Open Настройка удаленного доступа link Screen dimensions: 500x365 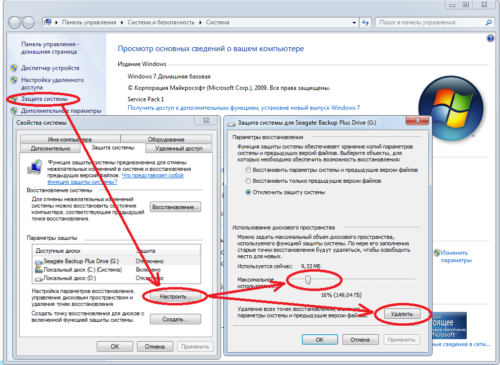(x=53, y=83)
